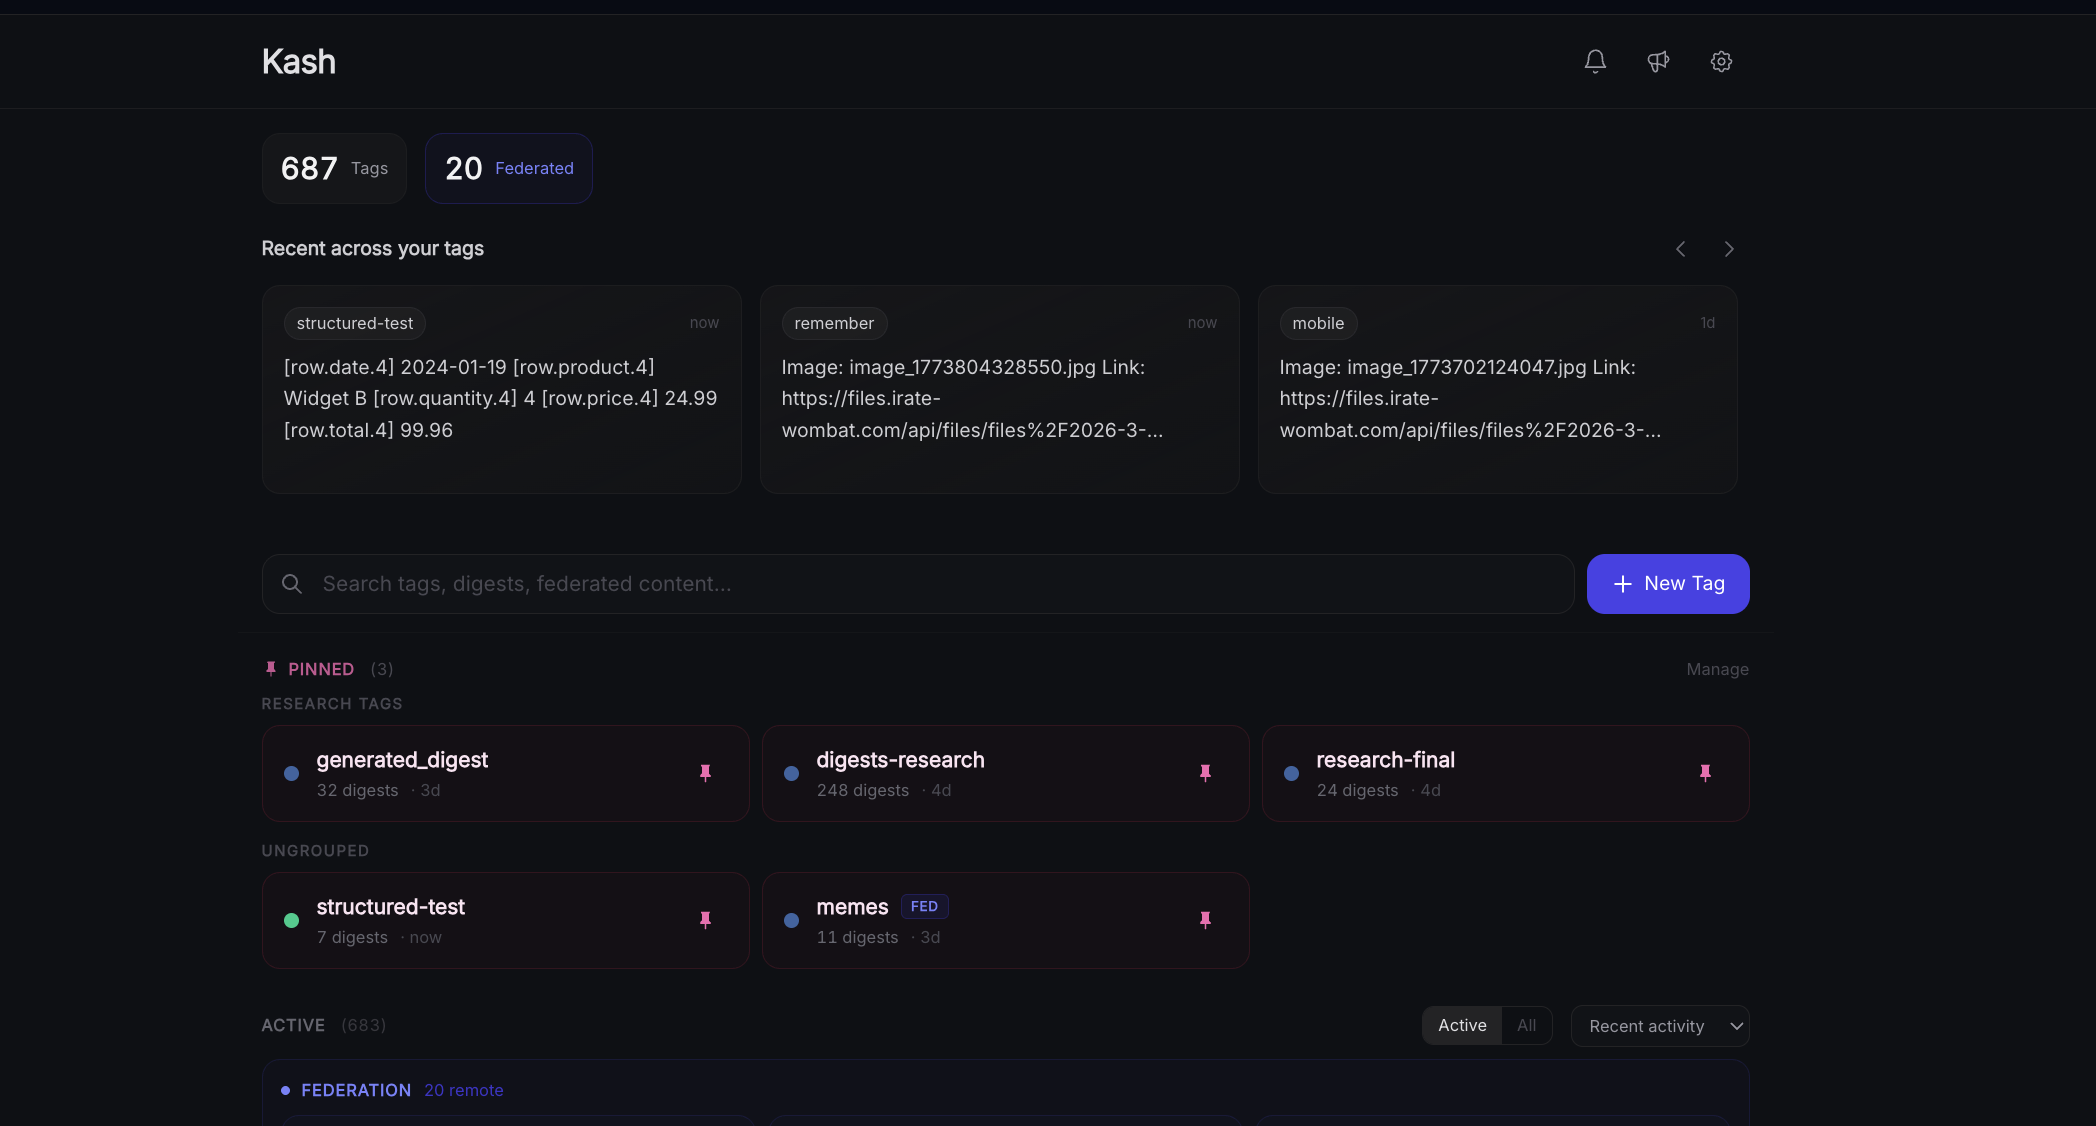Toggle the Federated stat filter
Screen dimensions: 2096x1126
pos(509,168)
